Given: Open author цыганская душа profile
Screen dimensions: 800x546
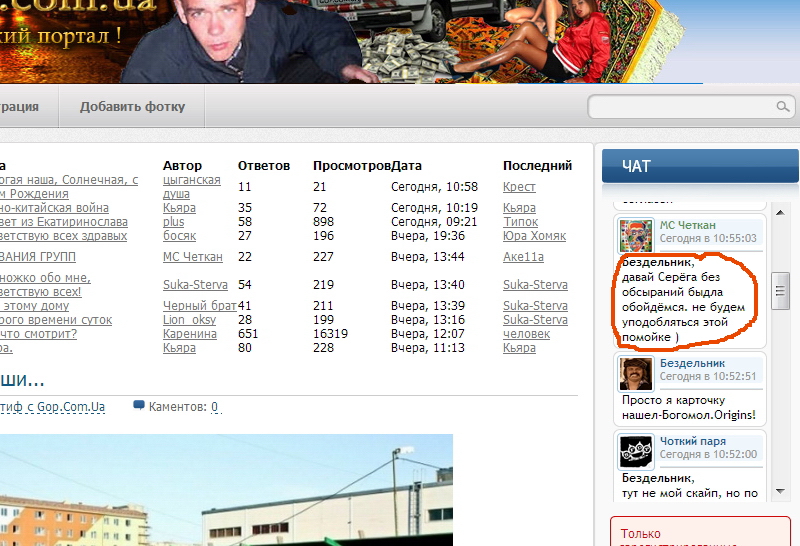Looking at the screenshot, I should tap(192, 187).
